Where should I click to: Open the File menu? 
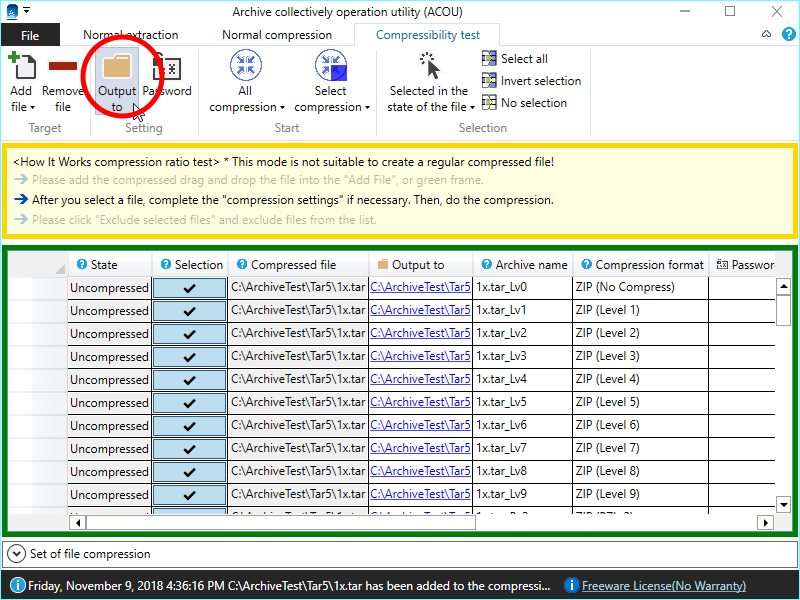[x=30, y=36]
